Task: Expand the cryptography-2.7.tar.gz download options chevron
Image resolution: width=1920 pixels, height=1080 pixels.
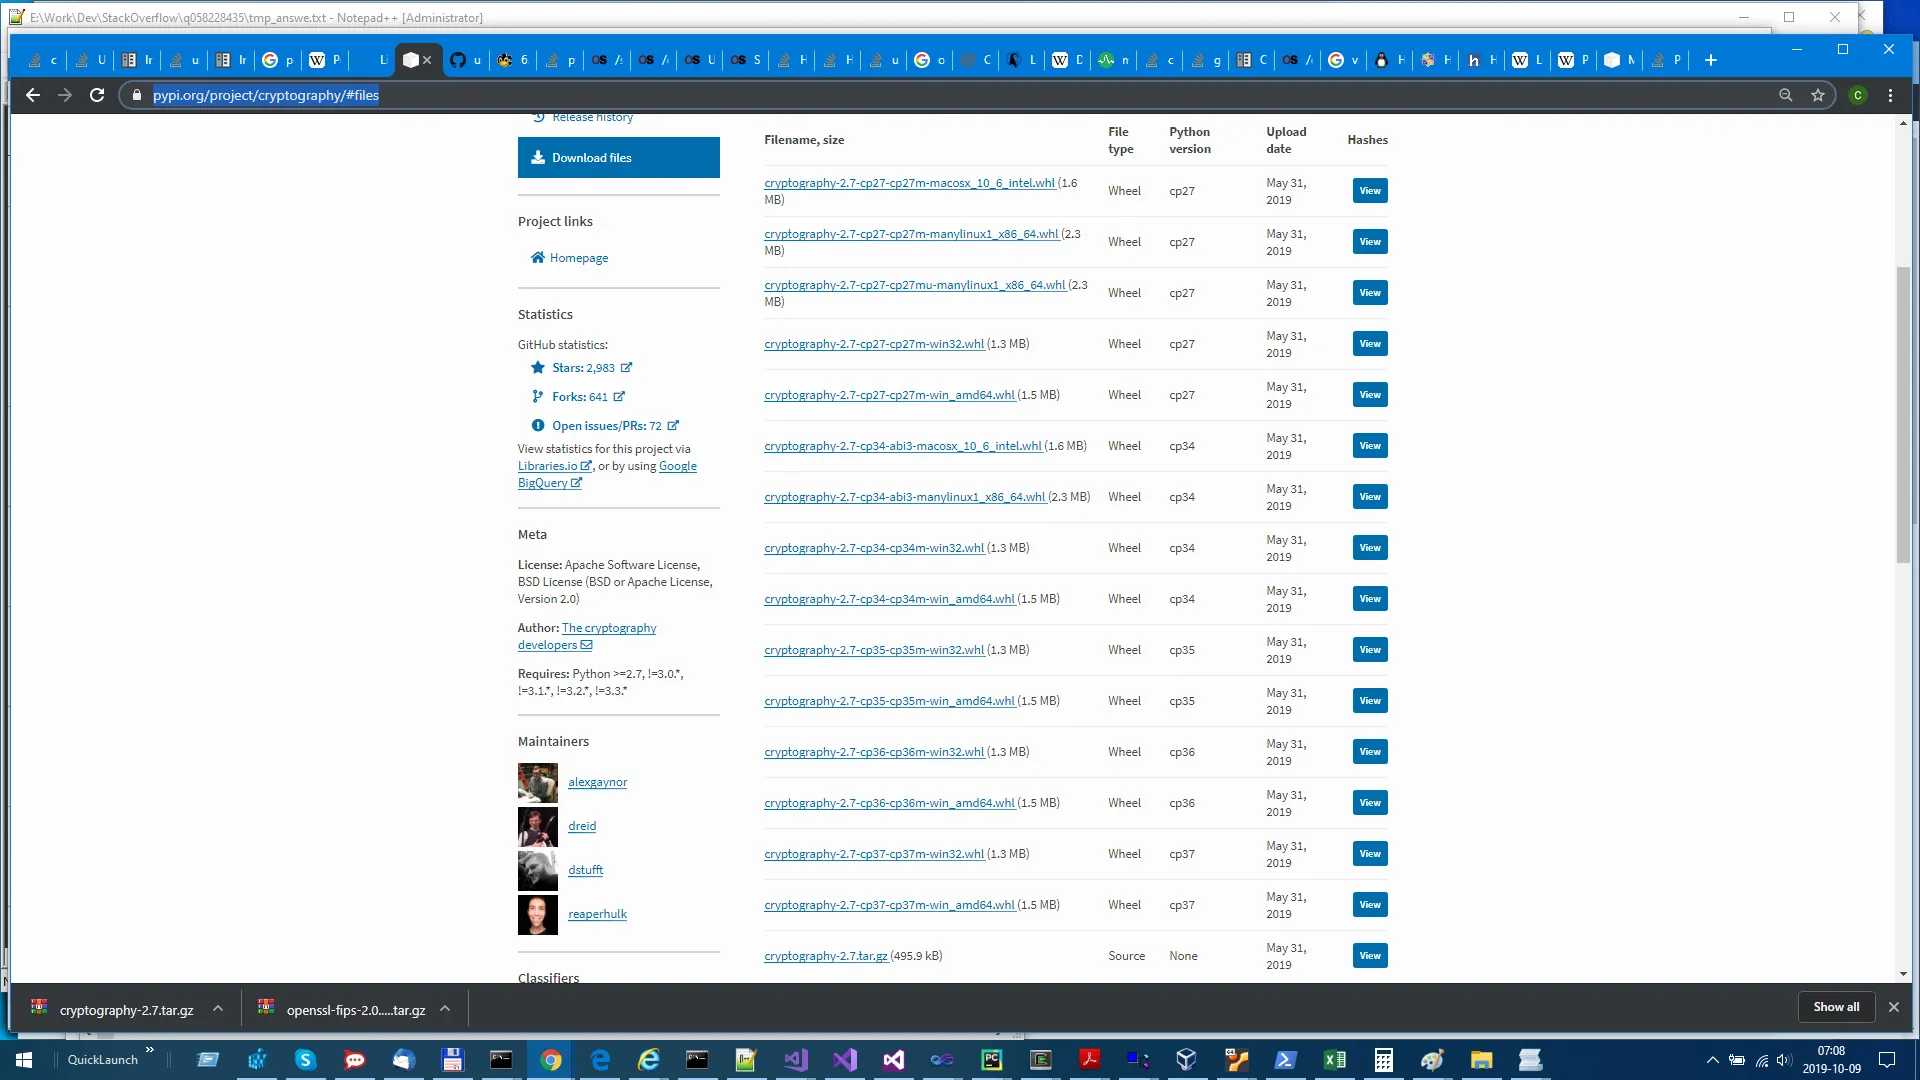Action: click(218, 1009)
